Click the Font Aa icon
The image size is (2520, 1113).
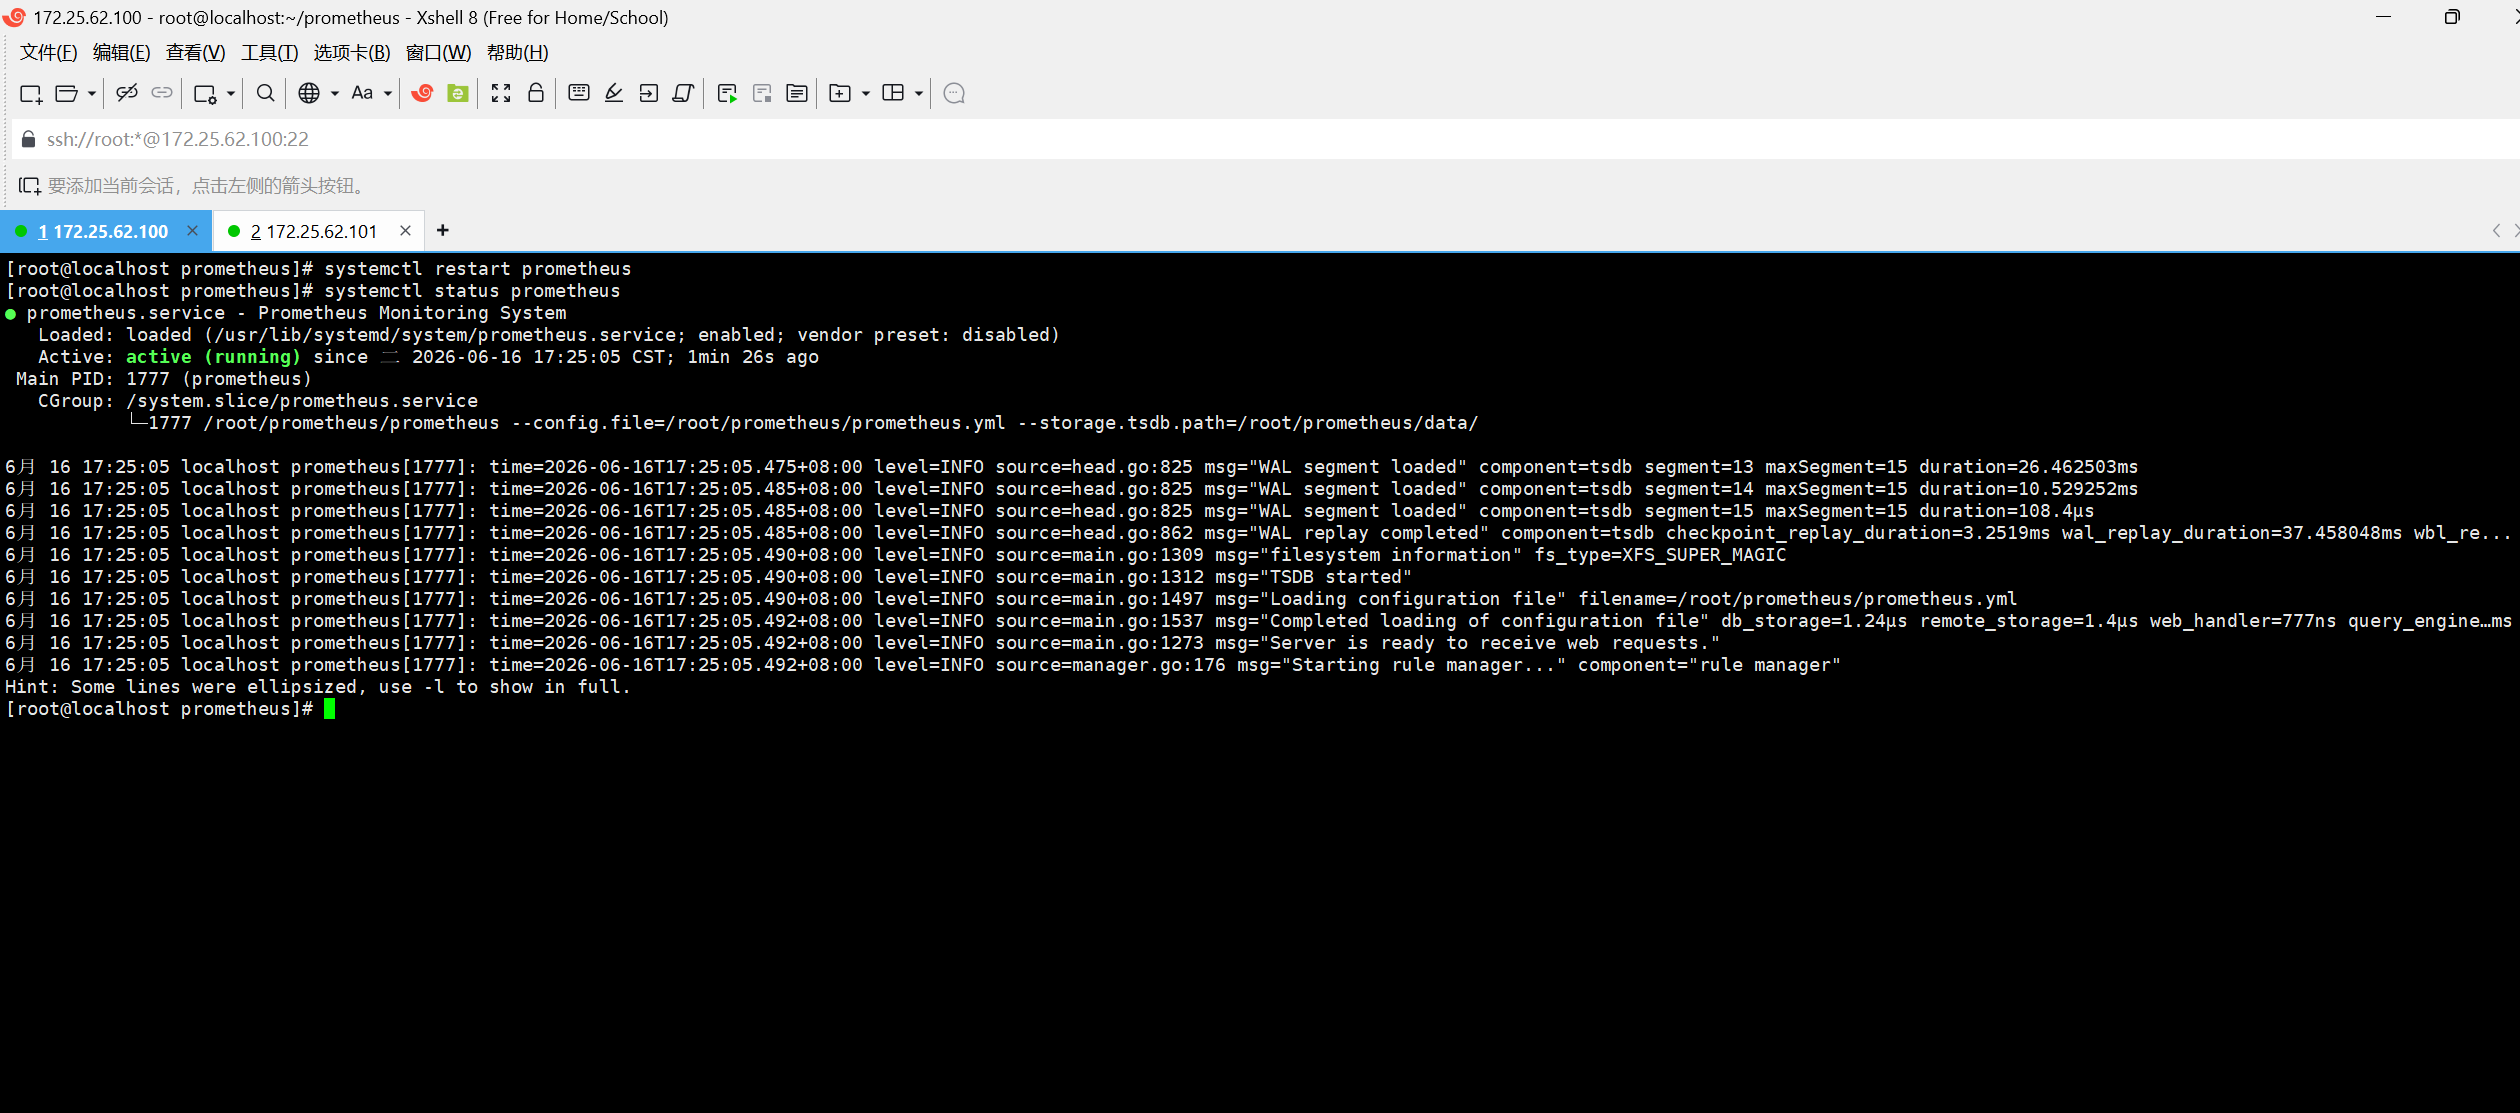(362, 93)
